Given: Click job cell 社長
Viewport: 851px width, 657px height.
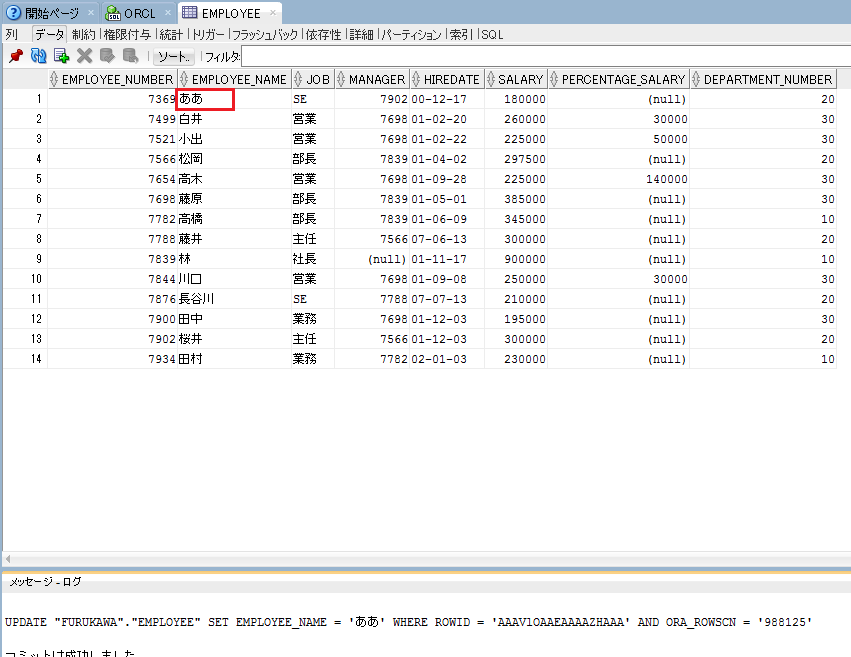Looking at the screenshot, I should 313,259.
